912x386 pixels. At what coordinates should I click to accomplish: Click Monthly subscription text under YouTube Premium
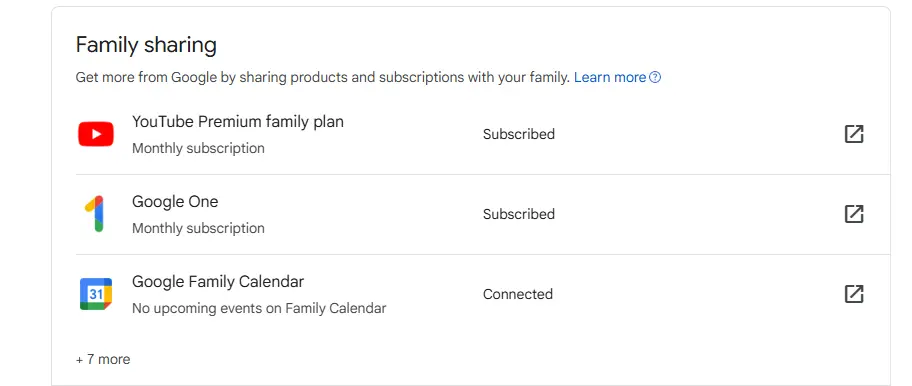(198, 148)
